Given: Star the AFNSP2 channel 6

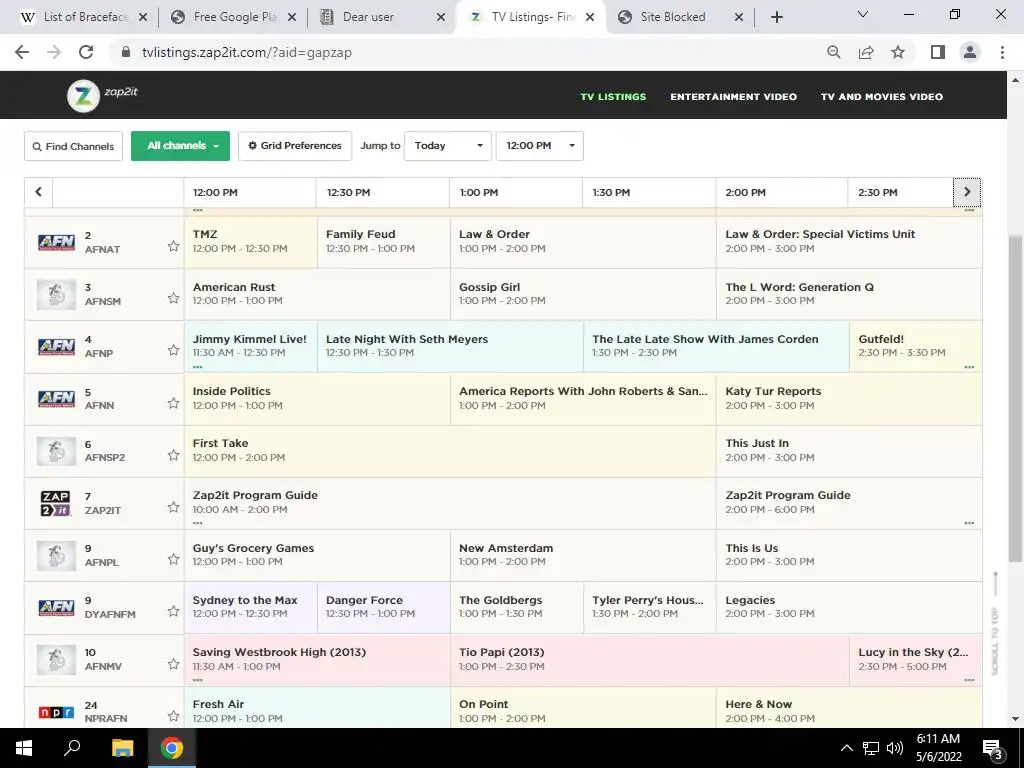Looking at the screenshot, I should coord(173,455).
